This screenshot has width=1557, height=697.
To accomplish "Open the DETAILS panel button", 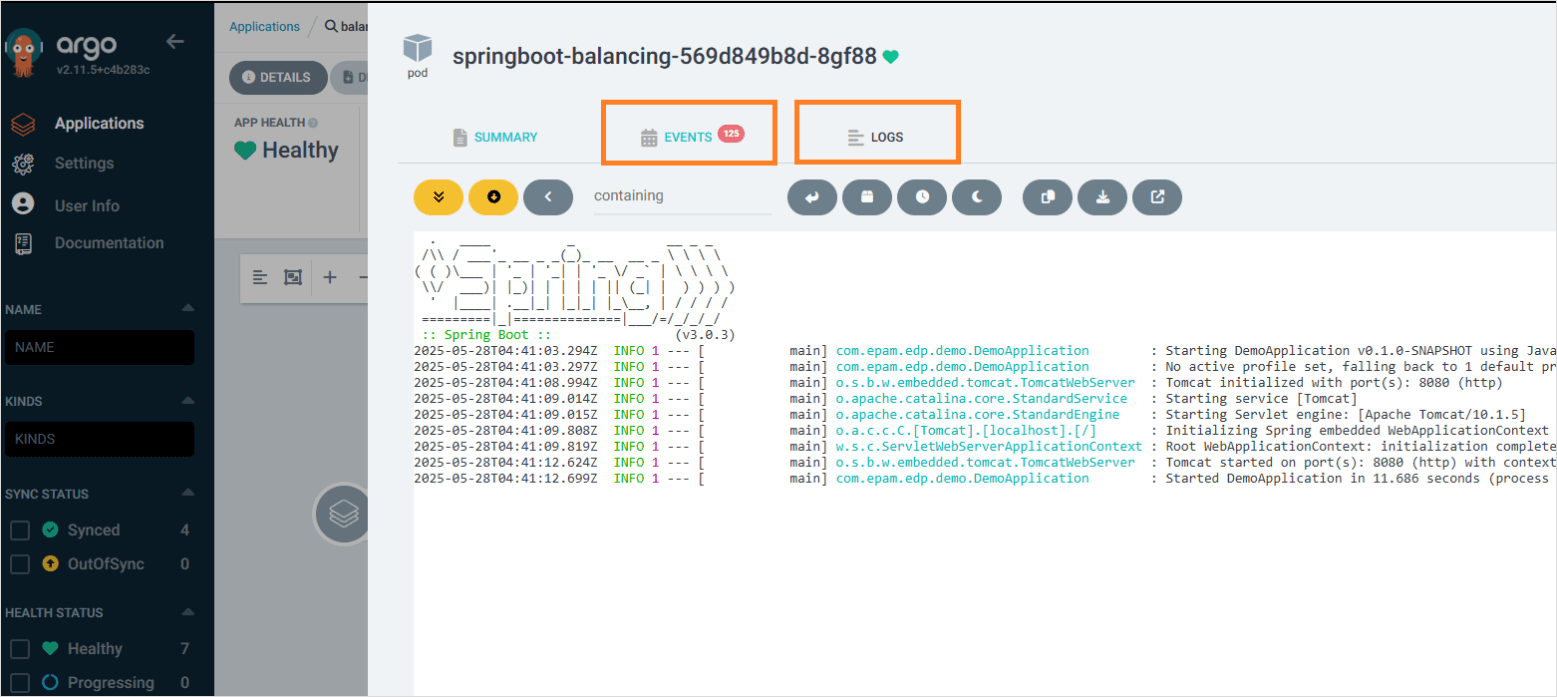I will (x=277, y=77).
